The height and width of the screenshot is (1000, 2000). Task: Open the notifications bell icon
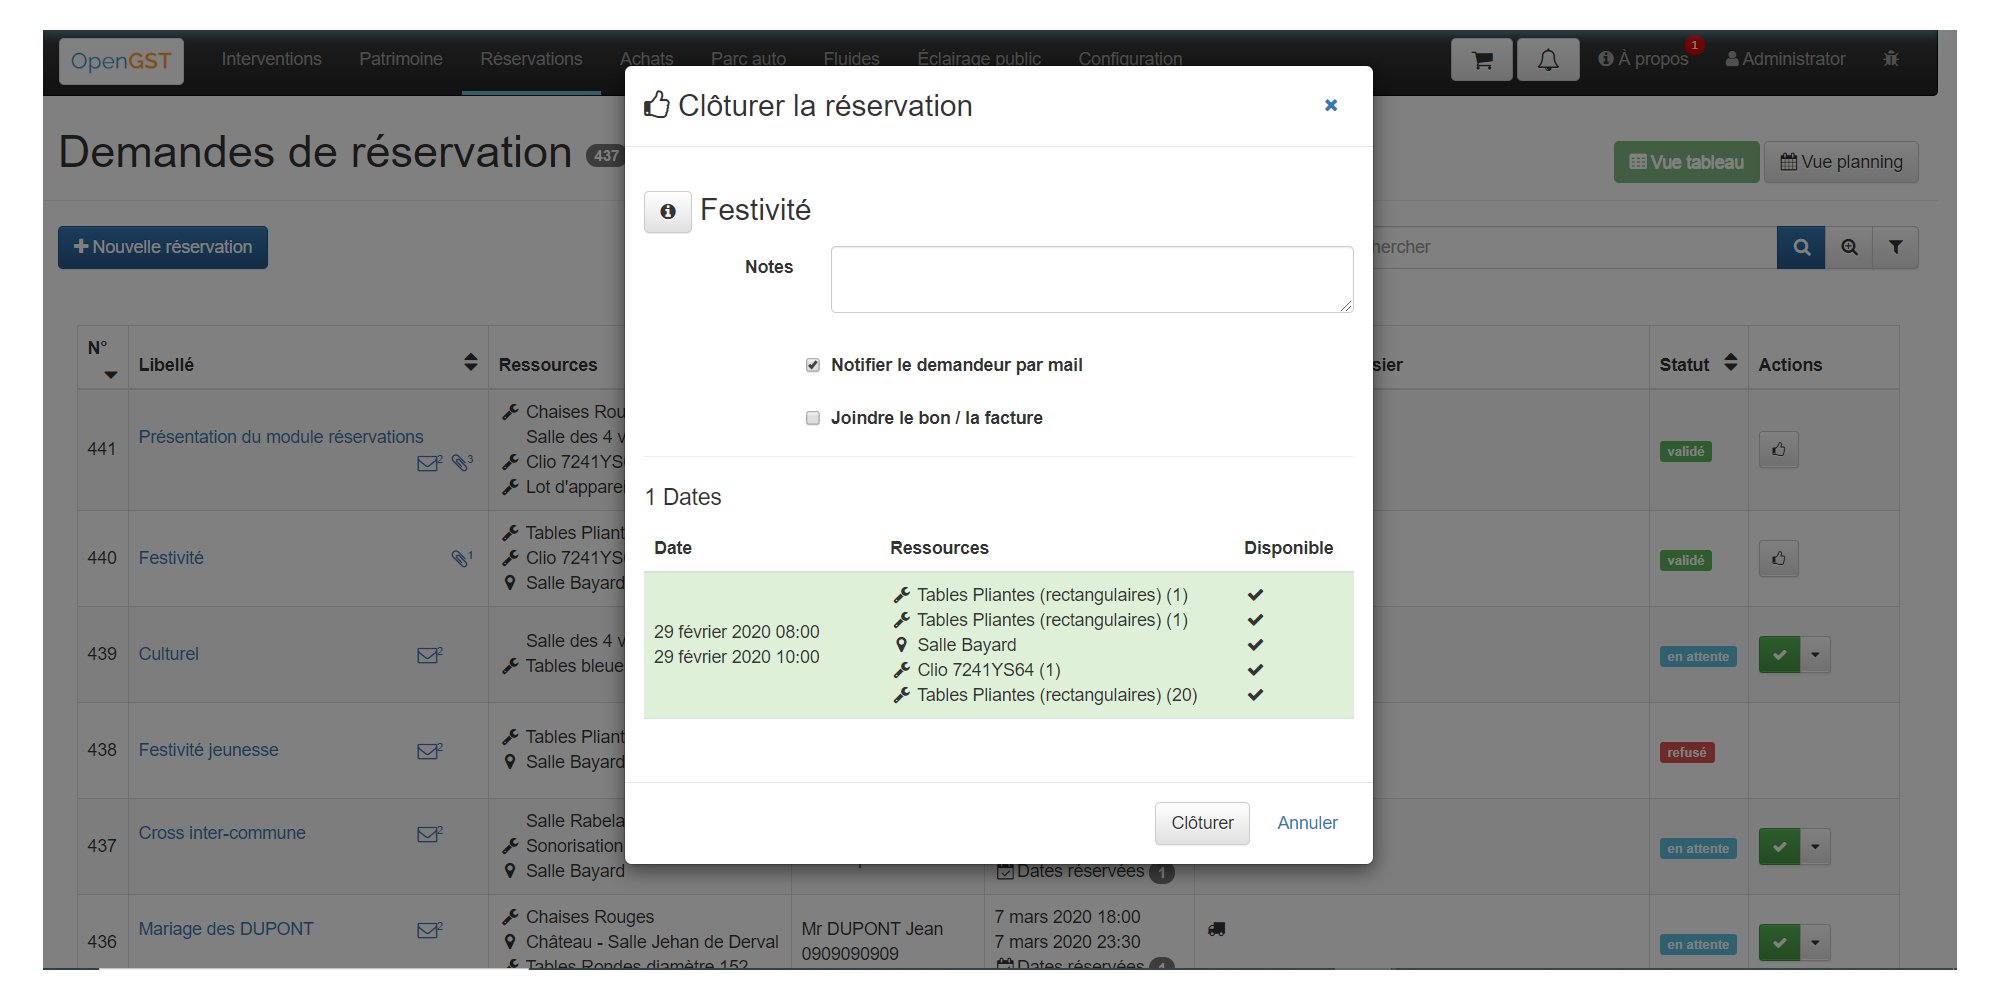point(1547,60)
